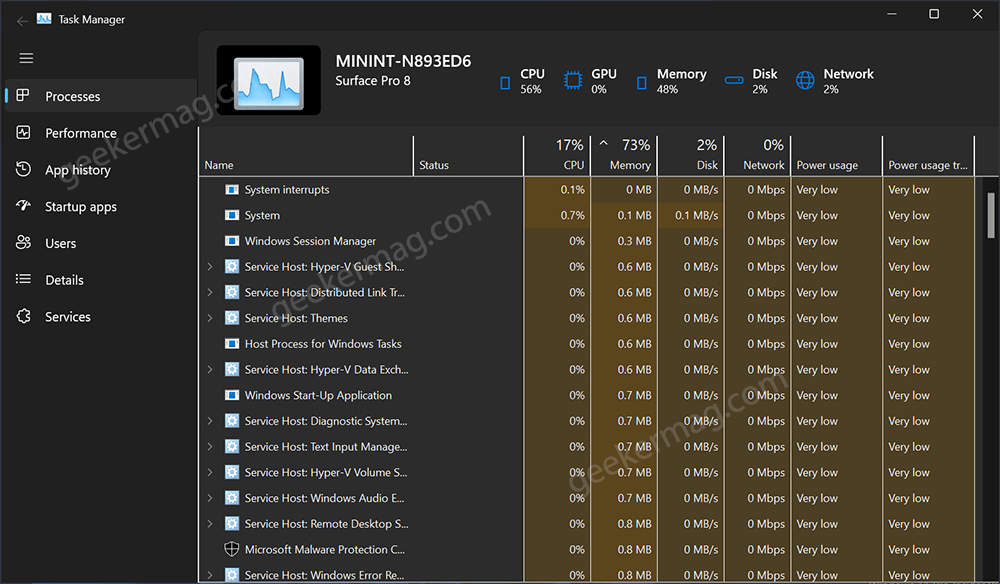Click the Microsoft Malware Protection shield icon
The image size is (1000, 584).
(232, 549)
